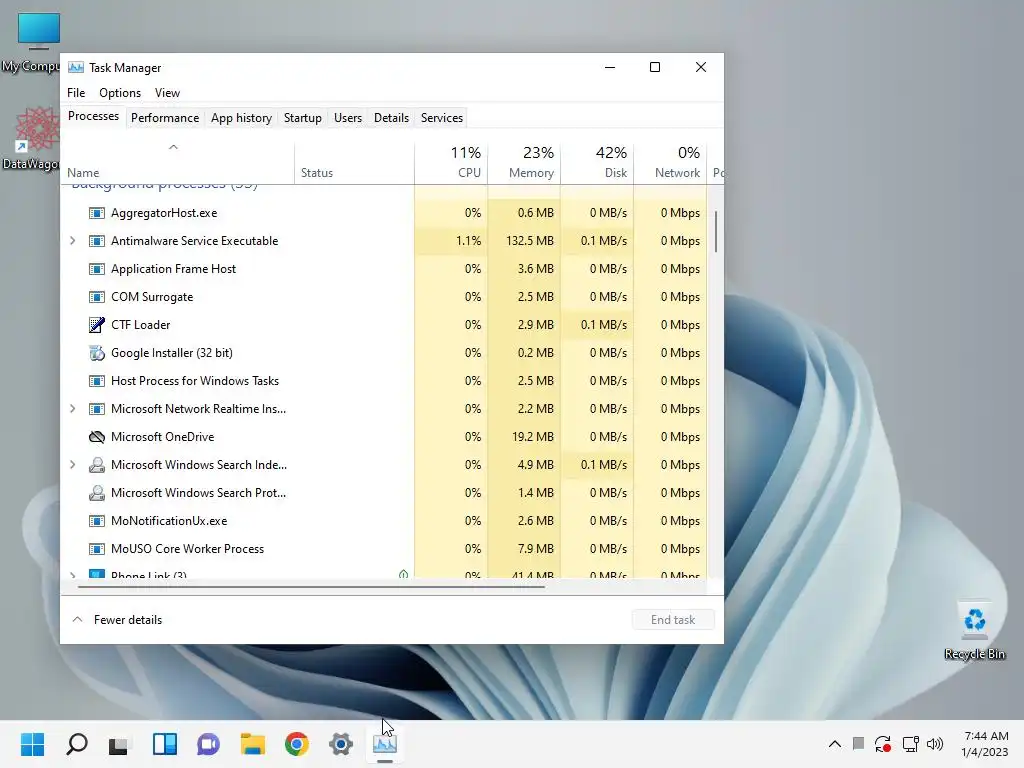This screenshot has width=1024, height=768.
Task: Select the My Computer desktop icon
Action: coord(33,43)
